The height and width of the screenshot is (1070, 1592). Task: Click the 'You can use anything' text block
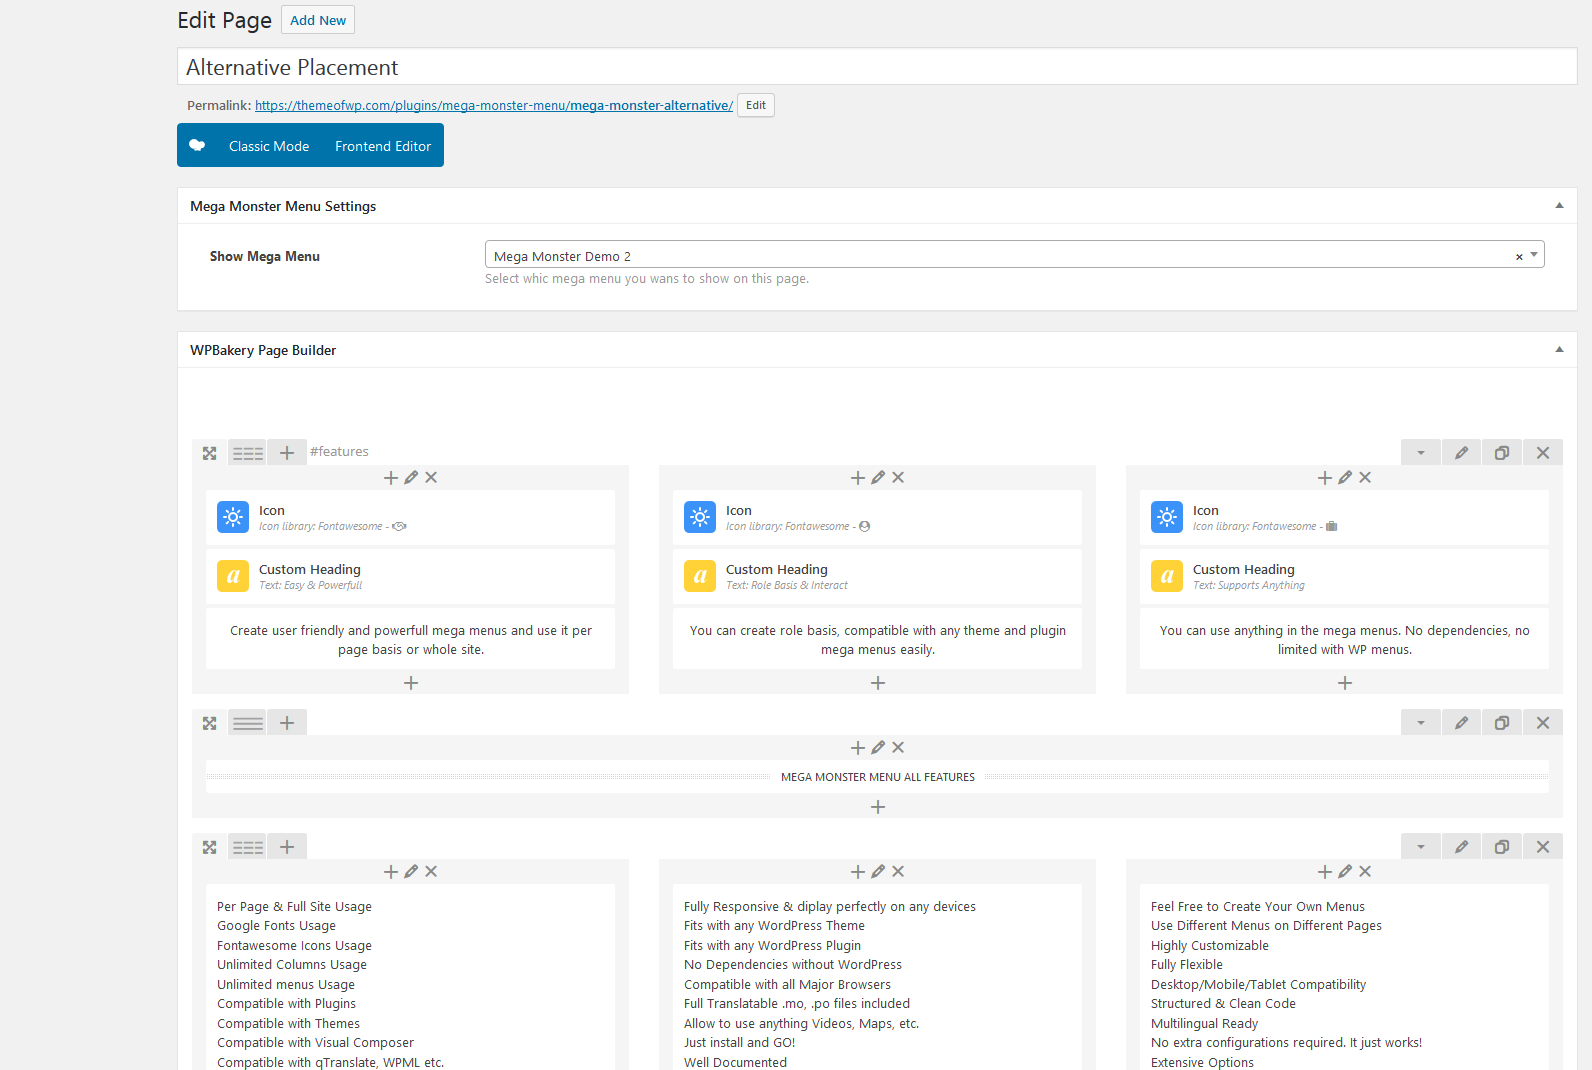pos(1345,639)
